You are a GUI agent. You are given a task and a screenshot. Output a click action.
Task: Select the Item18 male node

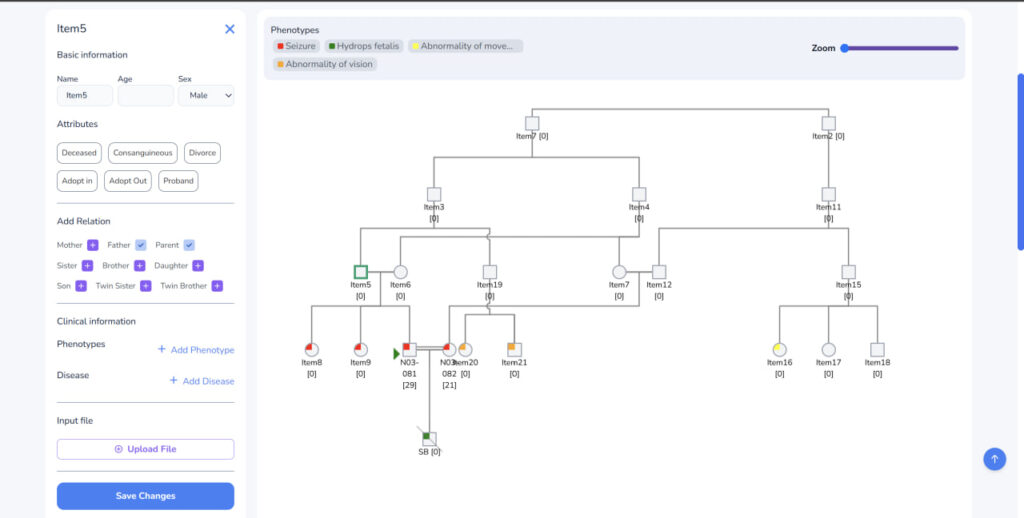877,349
